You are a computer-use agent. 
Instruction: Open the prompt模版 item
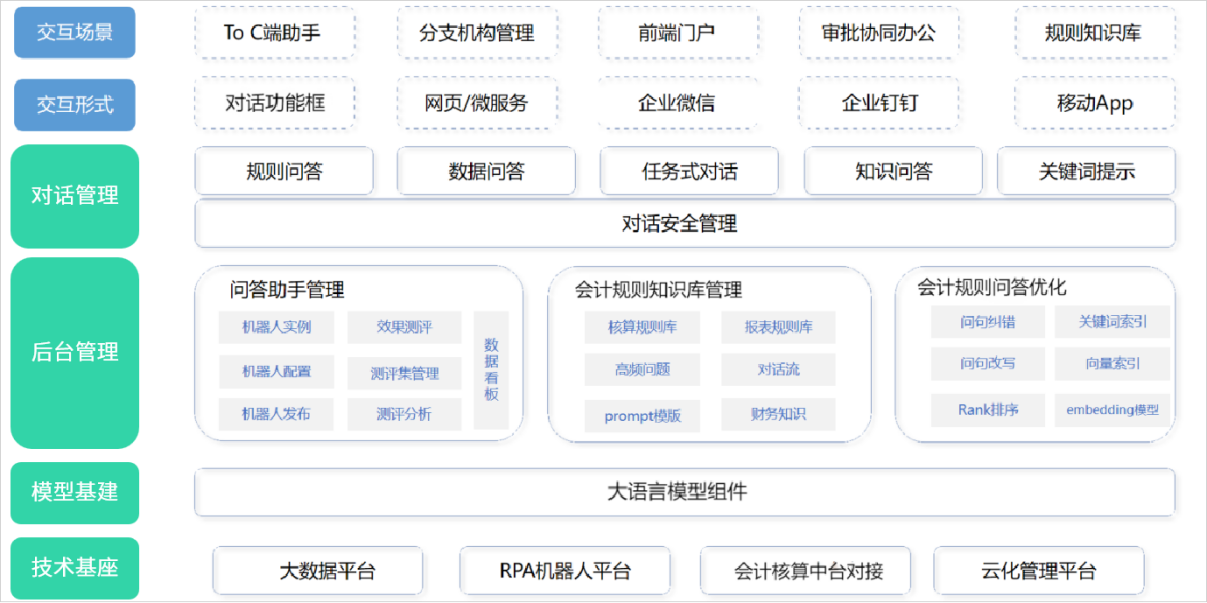tap(642, 415)
